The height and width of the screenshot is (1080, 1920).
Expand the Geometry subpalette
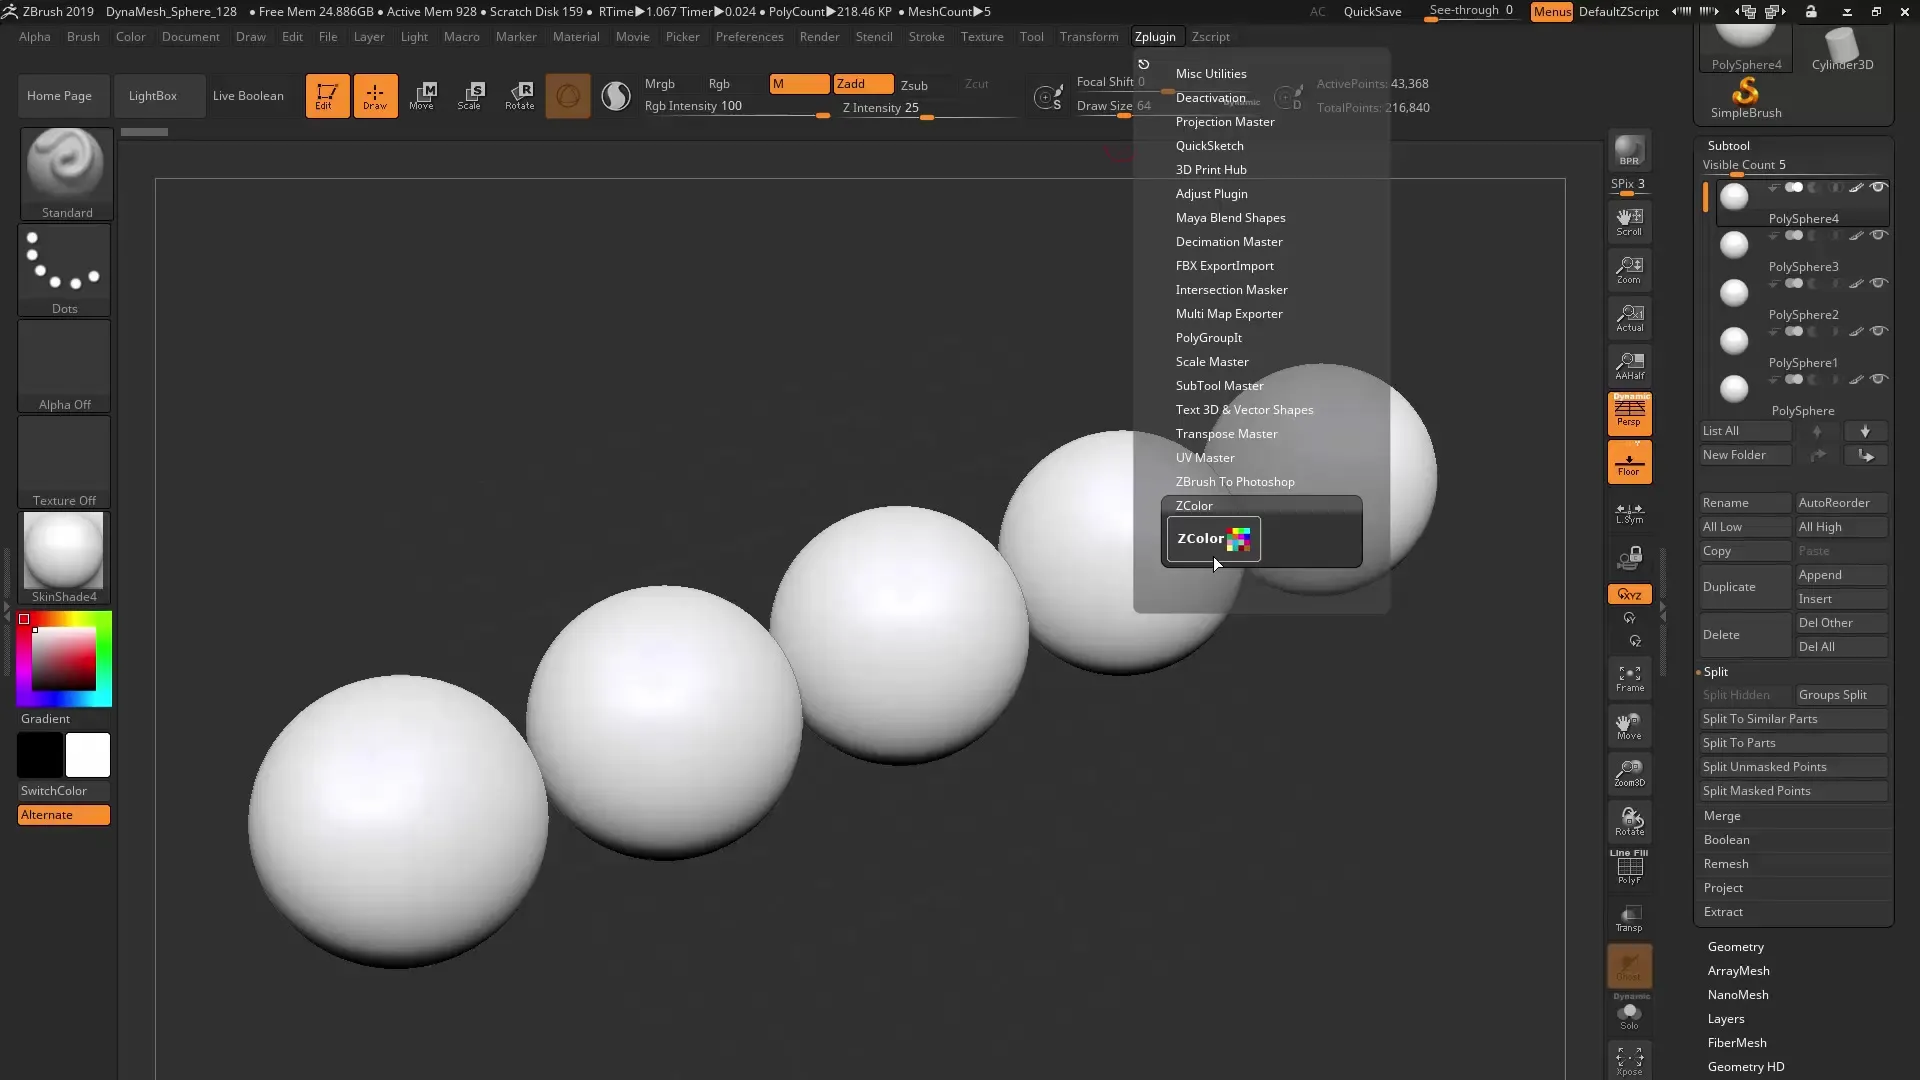pyautogui.click(x=1735, y=947)
